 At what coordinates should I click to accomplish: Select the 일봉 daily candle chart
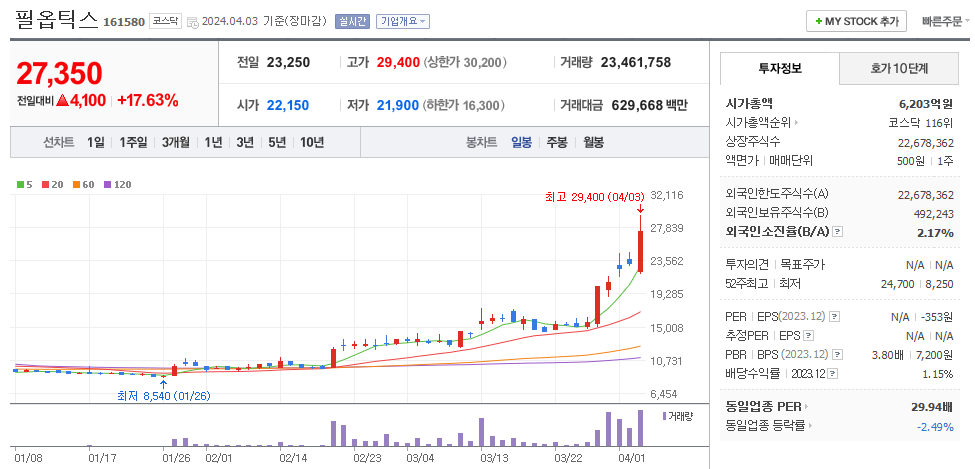point(521,142)
